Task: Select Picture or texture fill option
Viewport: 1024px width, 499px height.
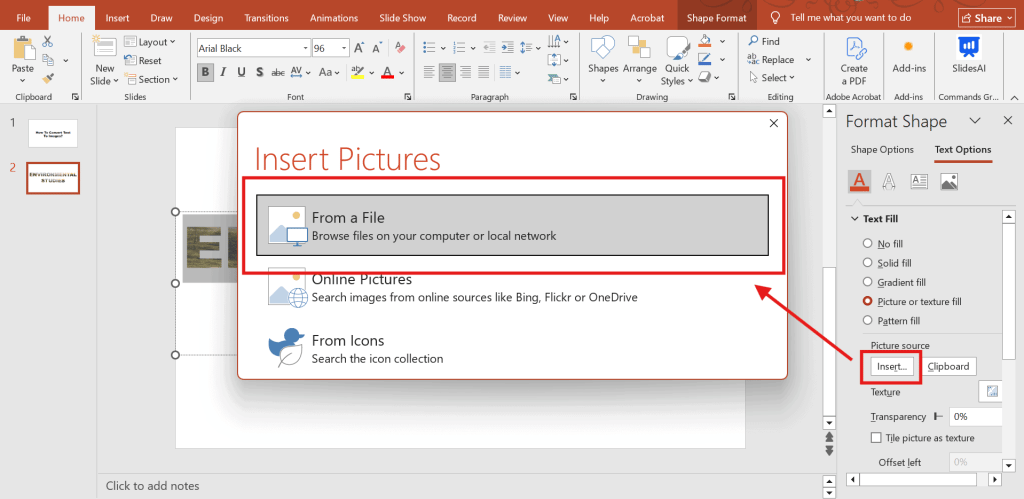Action: [x=867, y=301]
